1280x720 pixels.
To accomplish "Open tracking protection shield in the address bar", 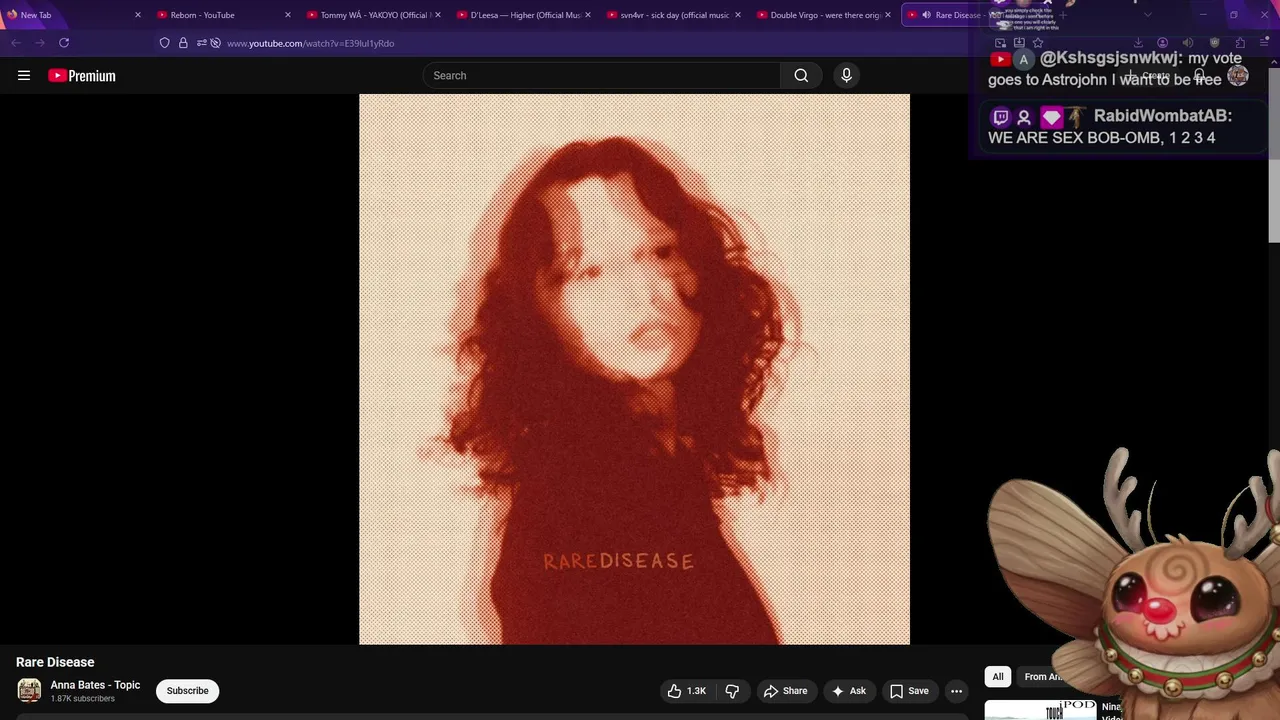I will [165, 43].
